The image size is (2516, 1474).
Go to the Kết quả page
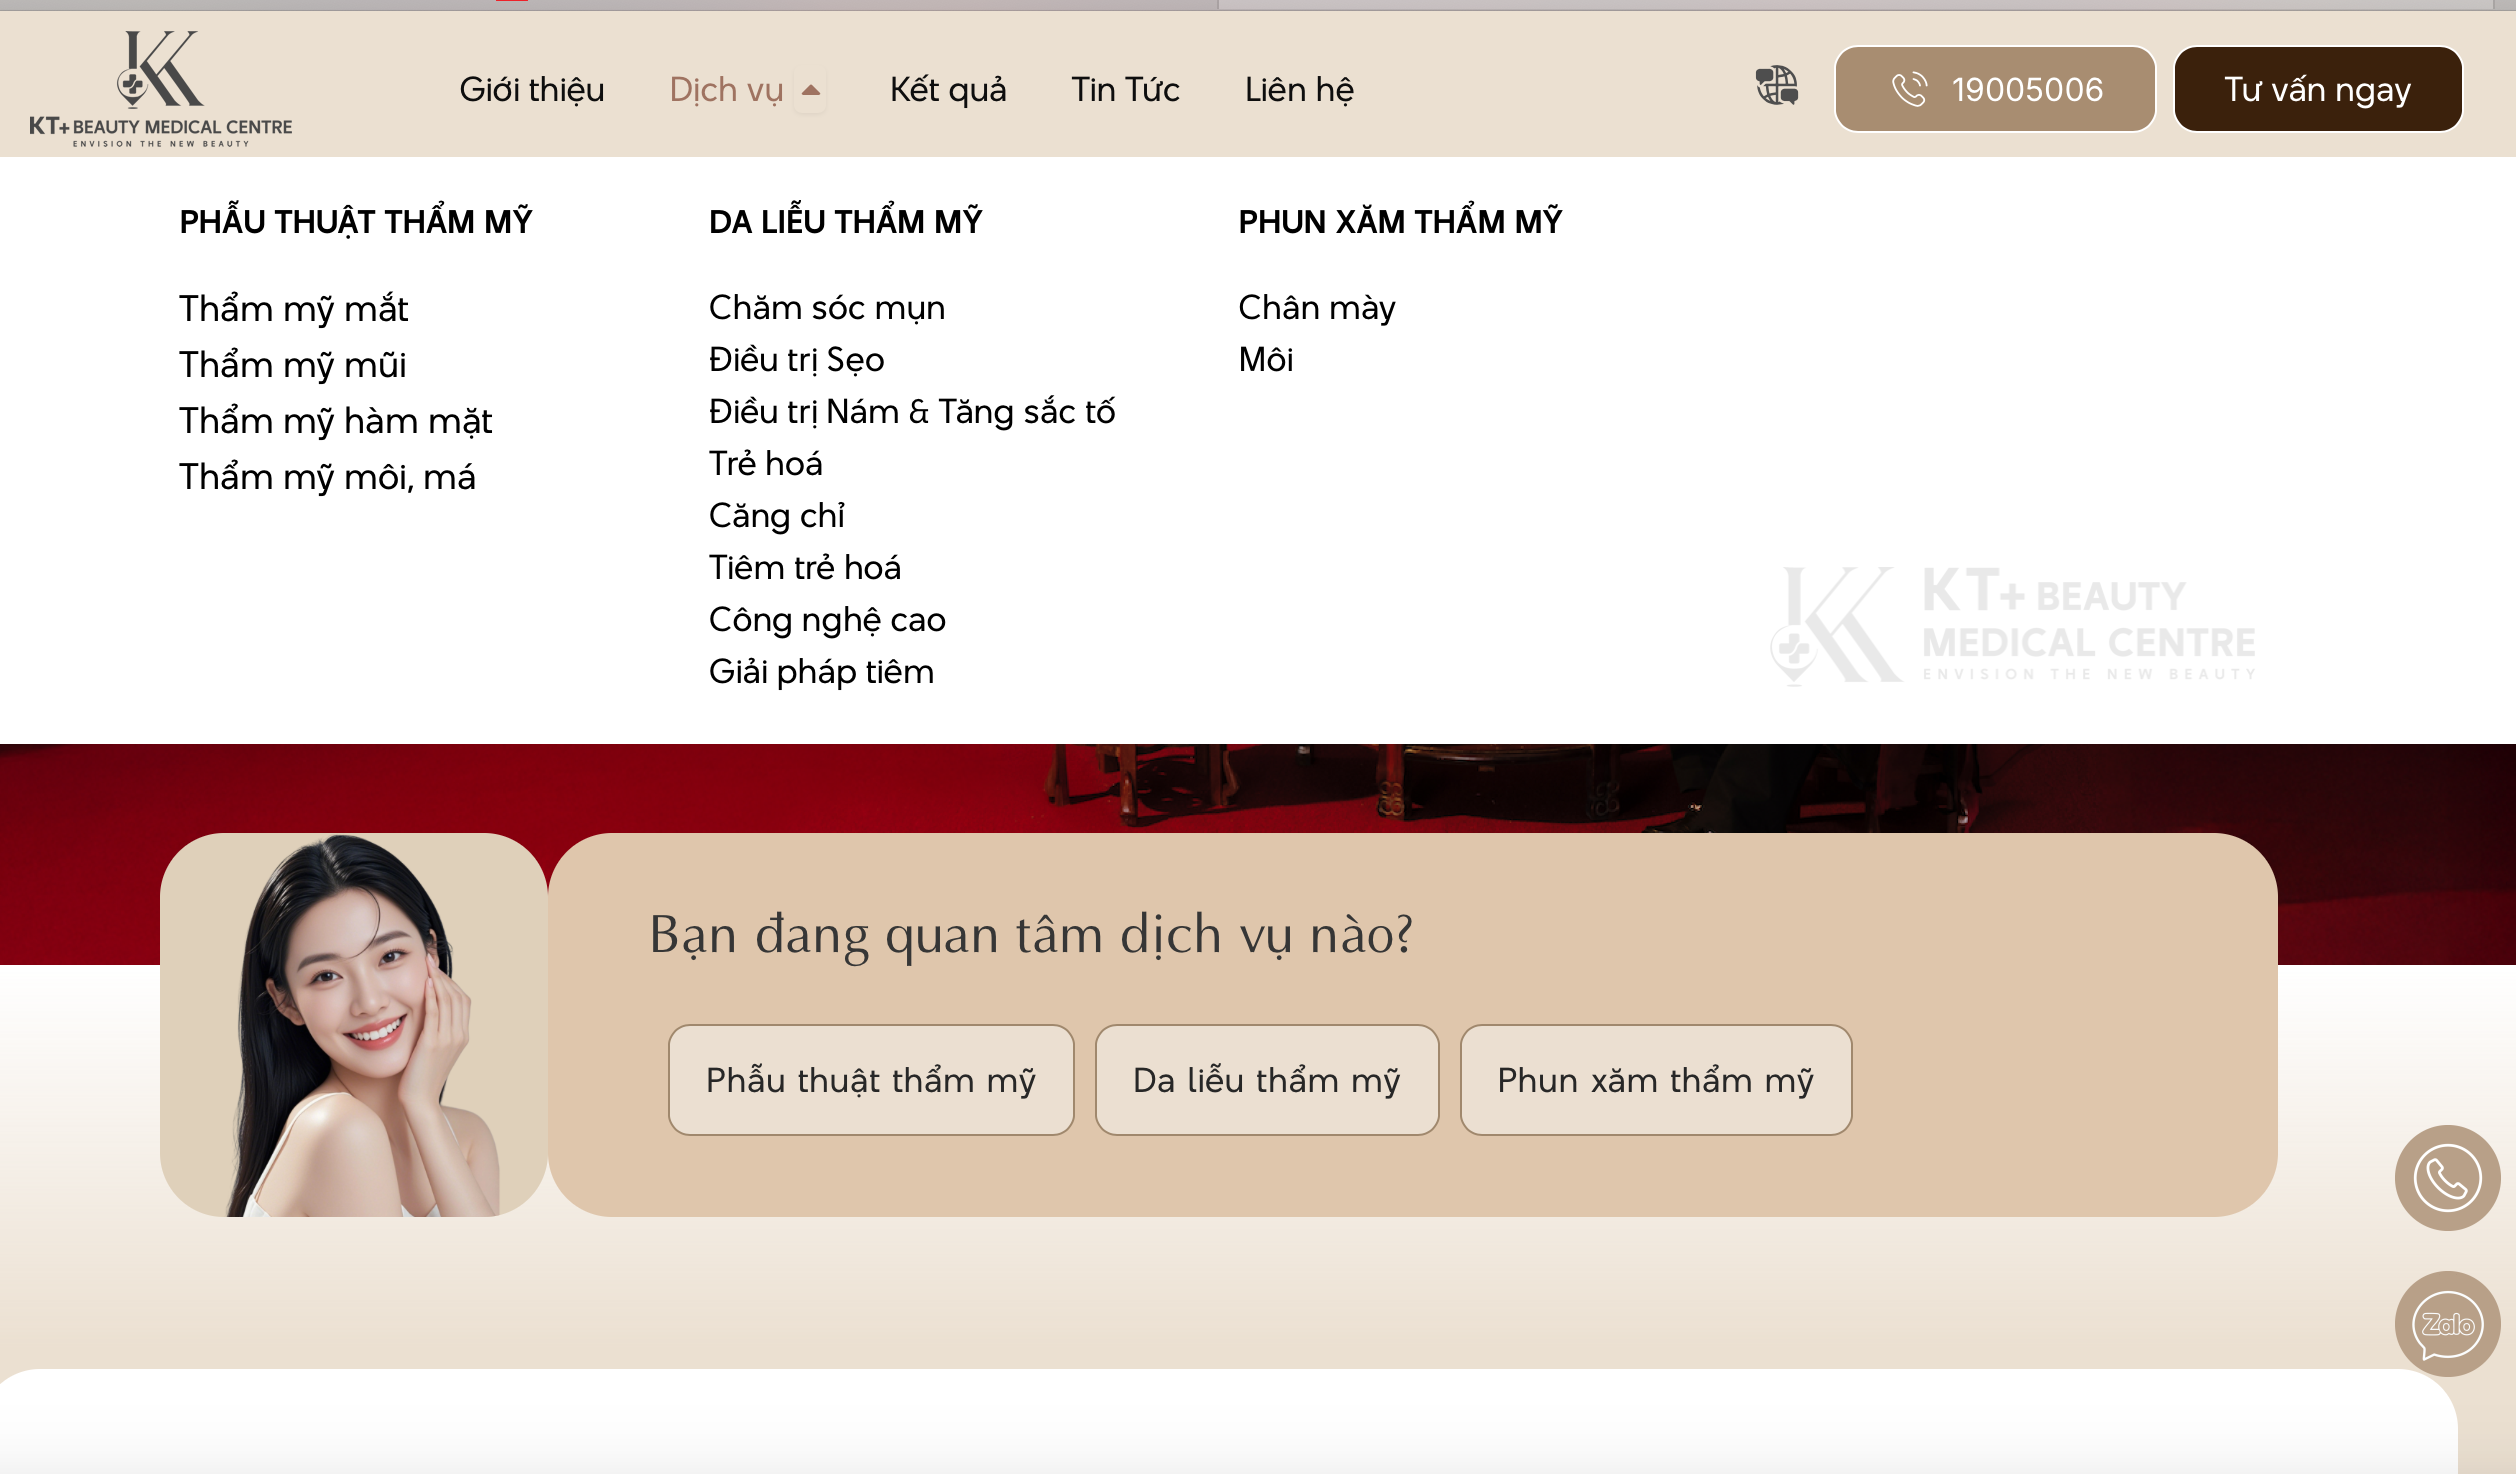coord(947,90)
